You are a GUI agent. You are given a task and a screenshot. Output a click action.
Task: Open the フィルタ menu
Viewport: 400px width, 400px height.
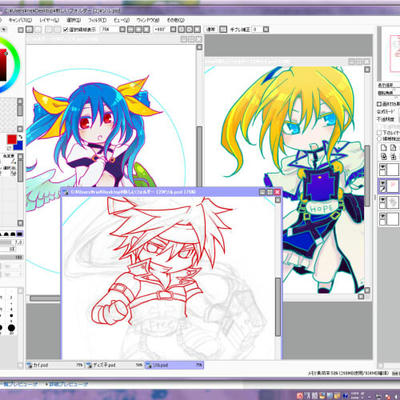[x=97, y=21]
